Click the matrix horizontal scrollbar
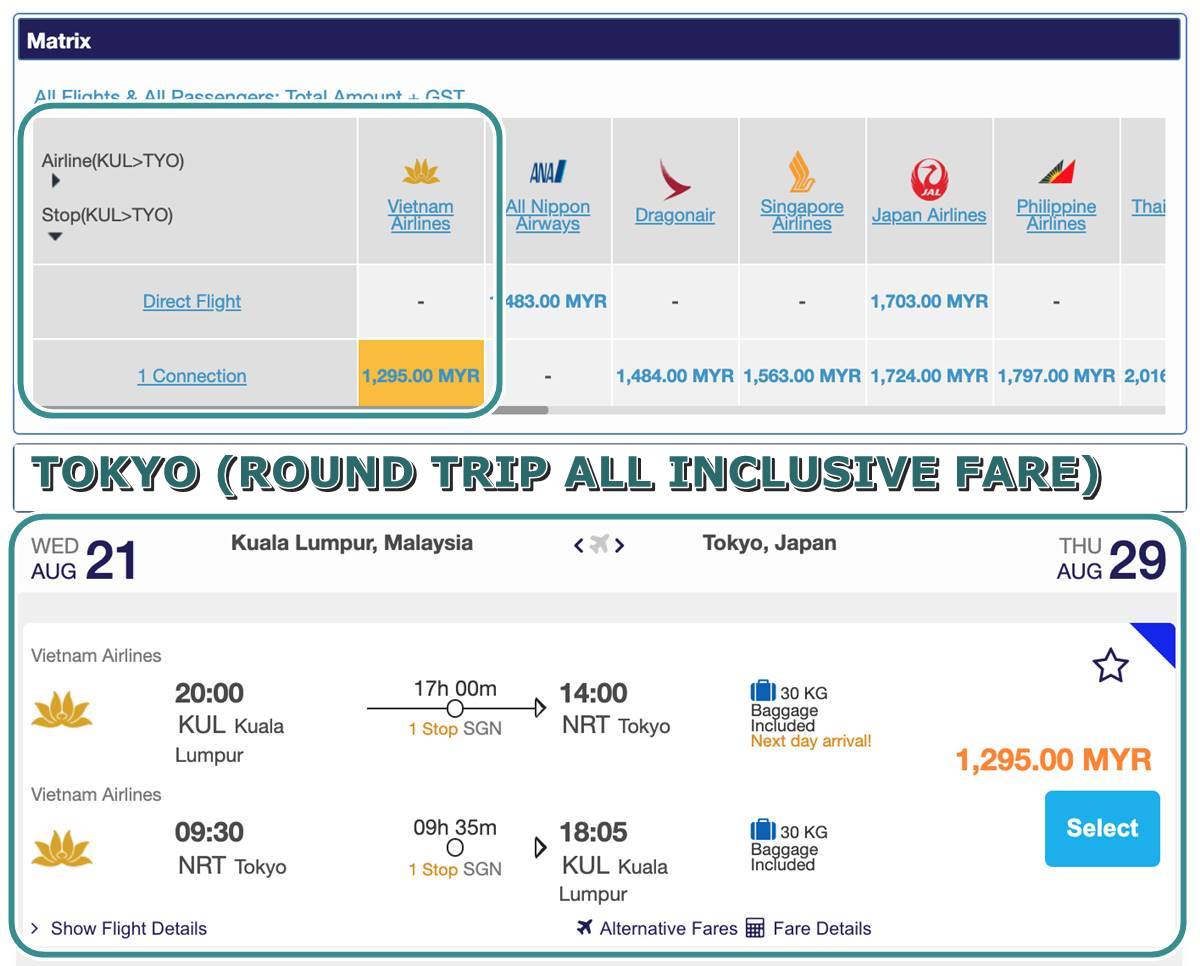This screenshot has height=966, width=1200. [522, 410]
